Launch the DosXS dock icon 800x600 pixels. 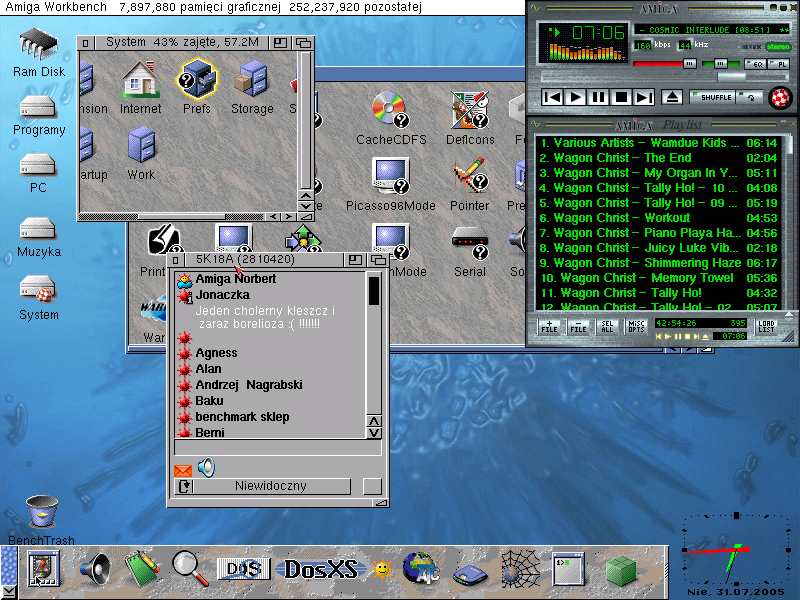320,569
